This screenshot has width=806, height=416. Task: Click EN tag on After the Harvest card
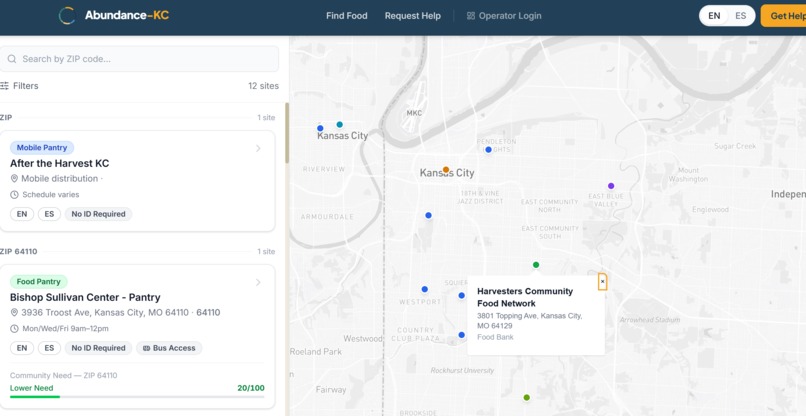[x=22, y=214]
